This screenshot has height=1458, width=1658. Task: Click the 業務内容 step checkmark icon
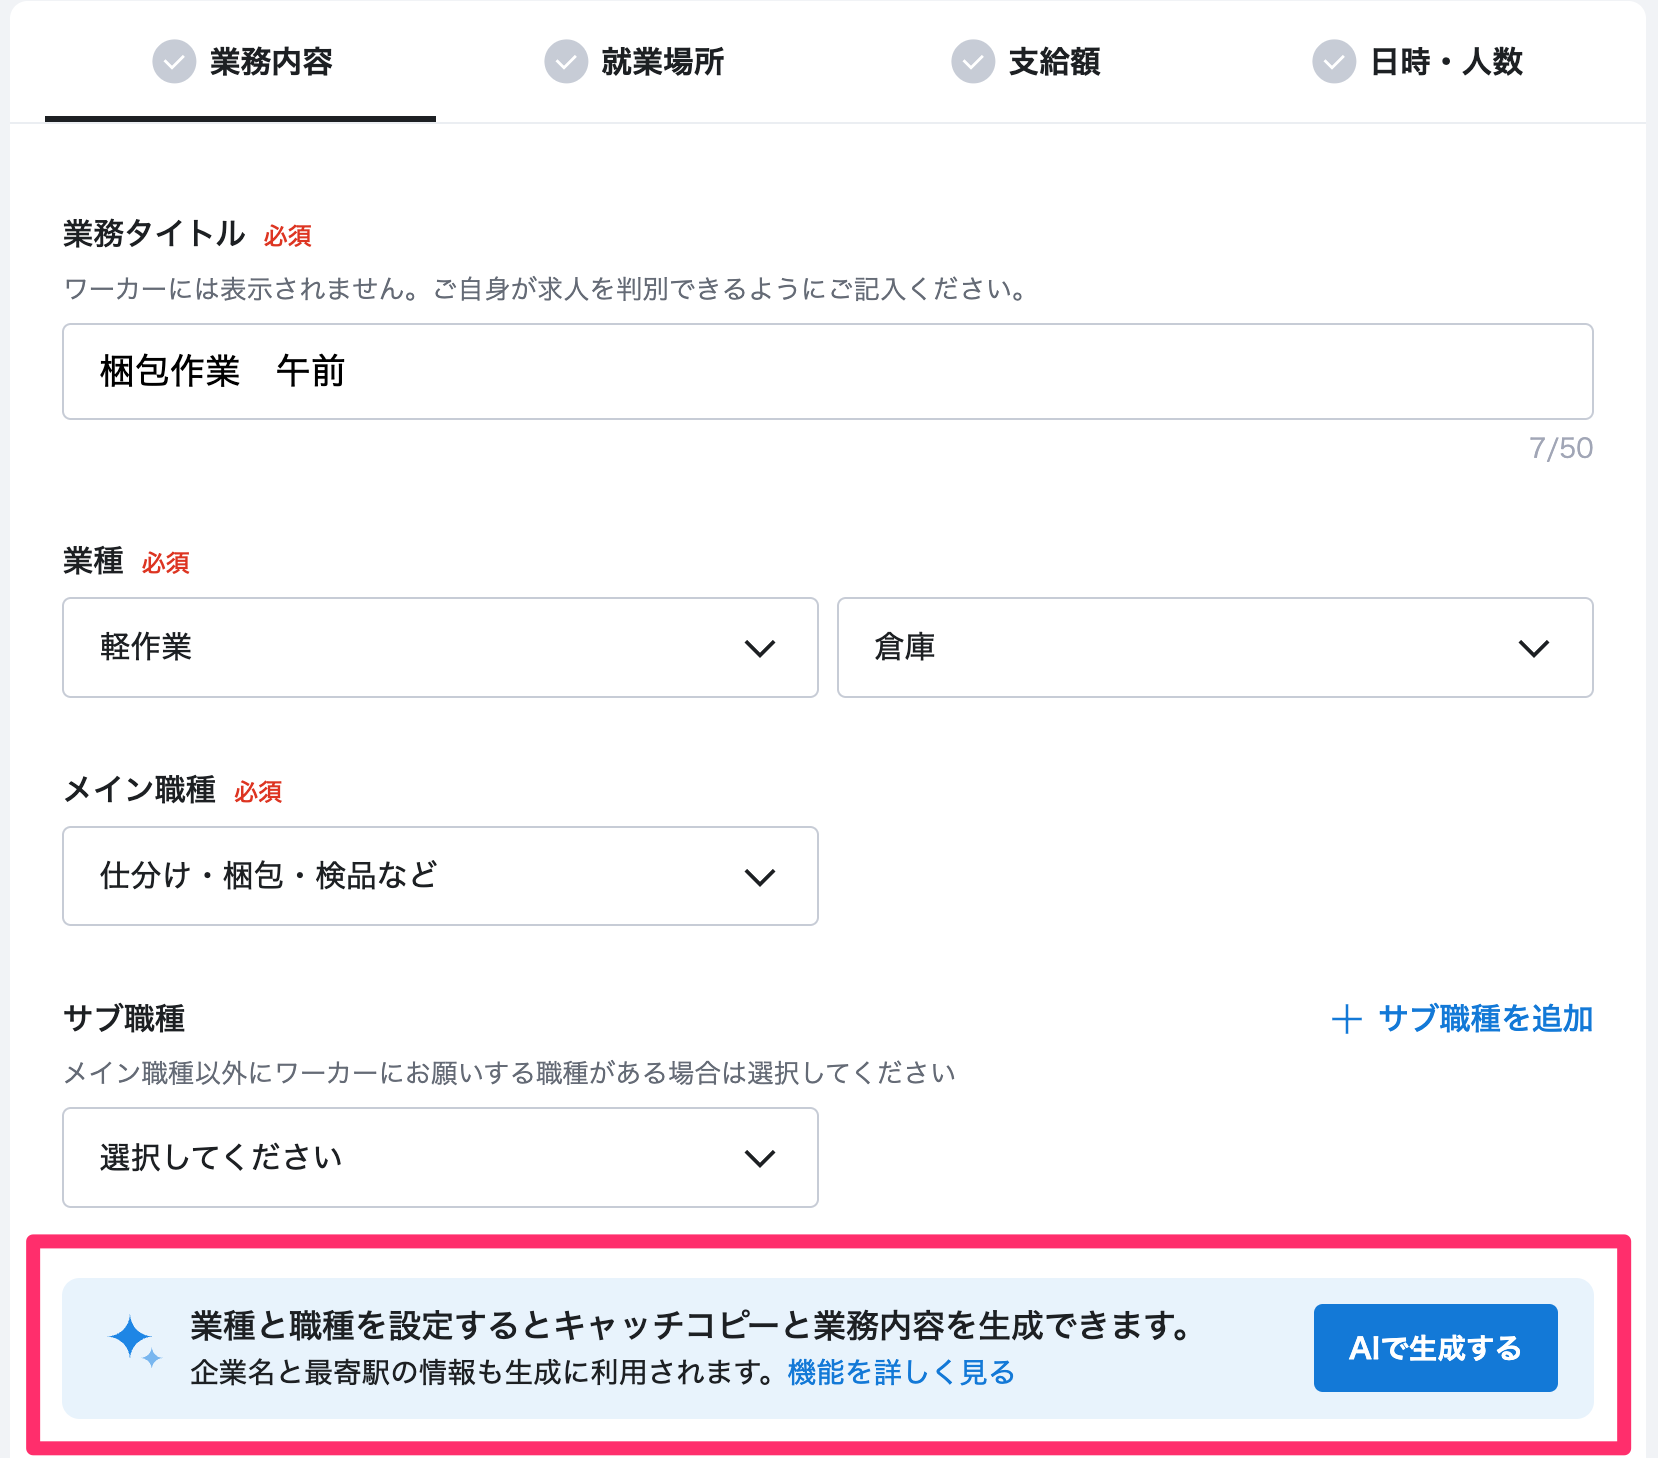[174, 62]
